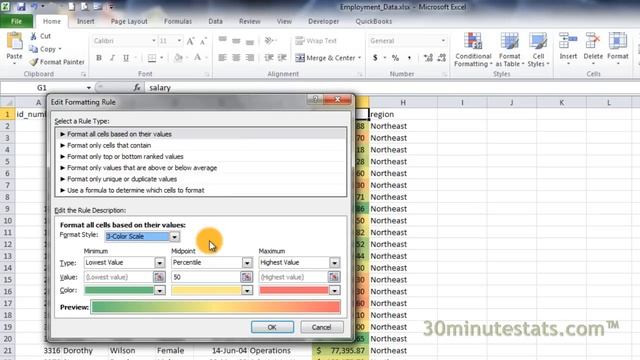Switch to the Developer tab
Screen dimensions: 640x360
pos(323,21)
